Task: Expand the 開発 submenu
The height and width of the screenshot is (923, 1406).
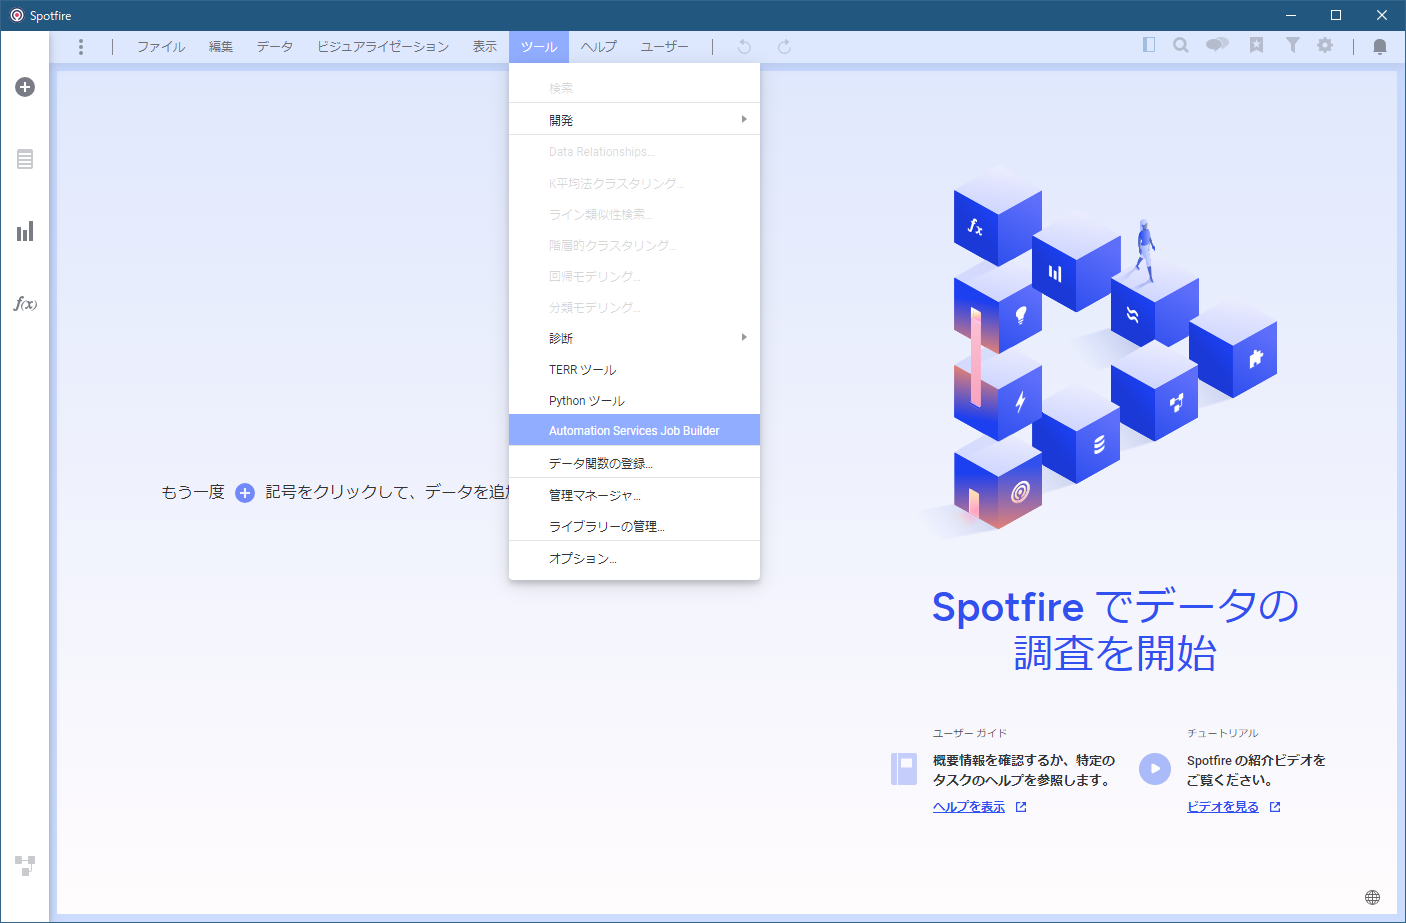Action: click(x=634, y=120)
